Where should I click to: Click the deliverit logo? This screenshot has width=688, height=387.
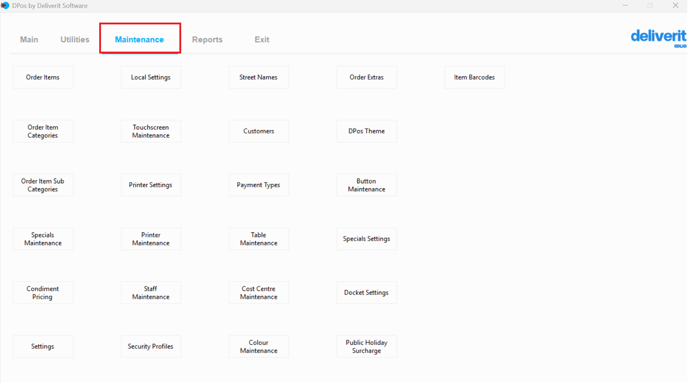click(x=658, y=38)
